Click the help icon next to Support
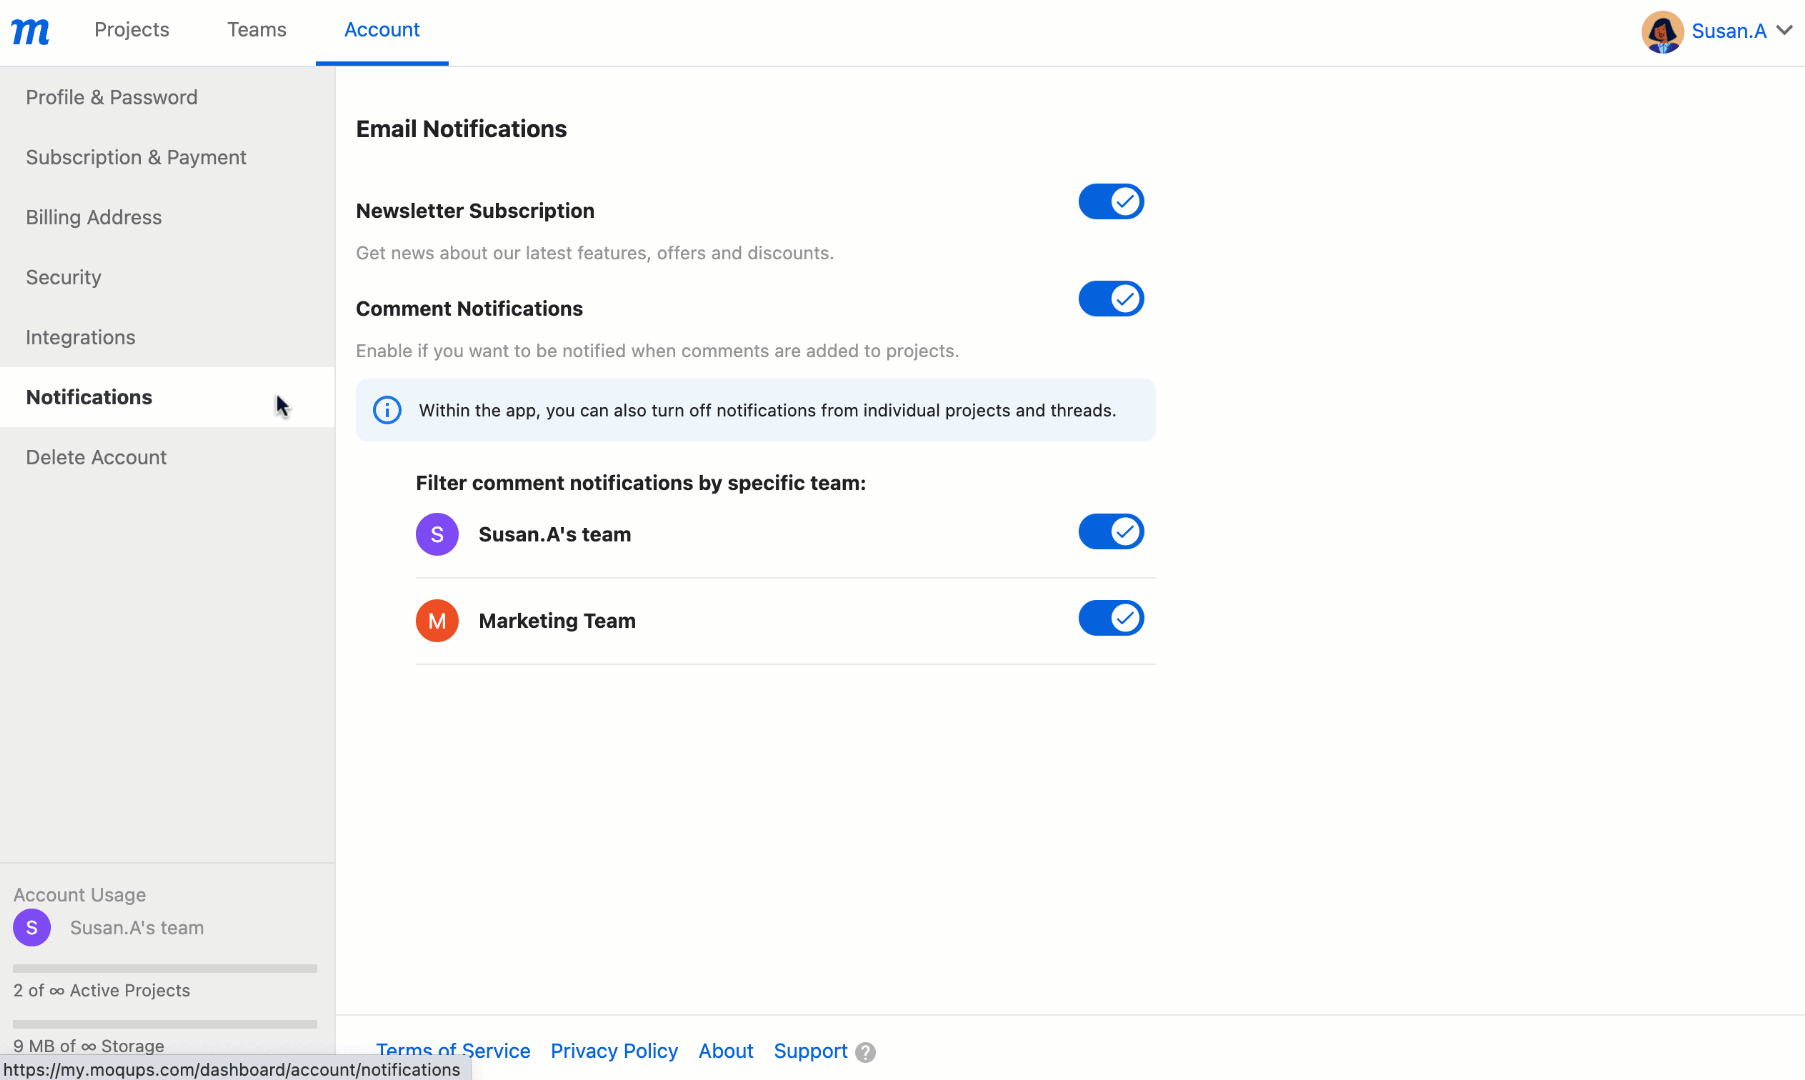The height and width of the screenshot is (1080, 1805). click(x=866, y=1051)
